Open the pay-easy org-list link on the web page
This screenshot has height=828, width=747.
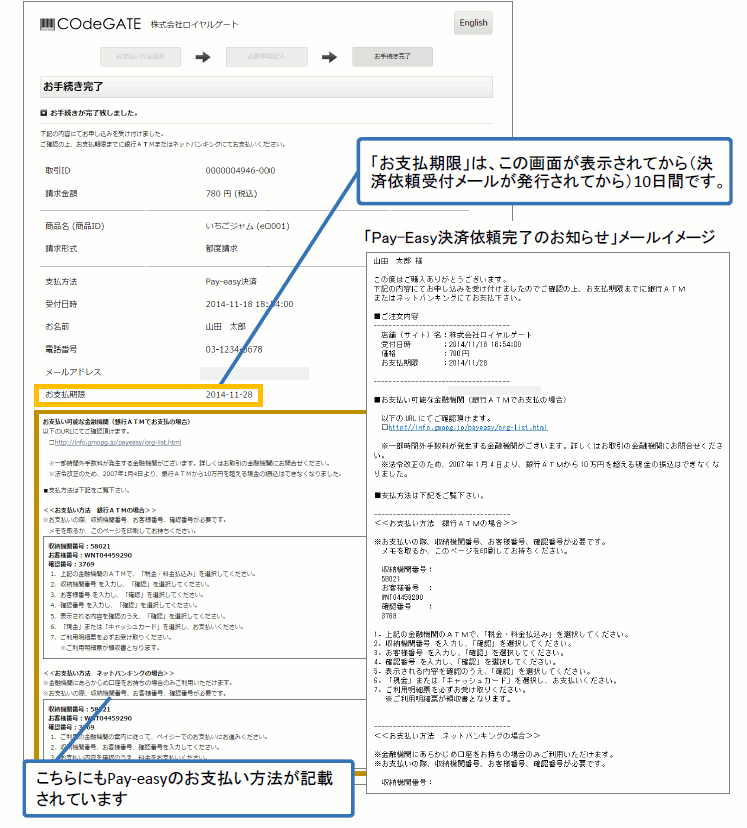[118, 441]
